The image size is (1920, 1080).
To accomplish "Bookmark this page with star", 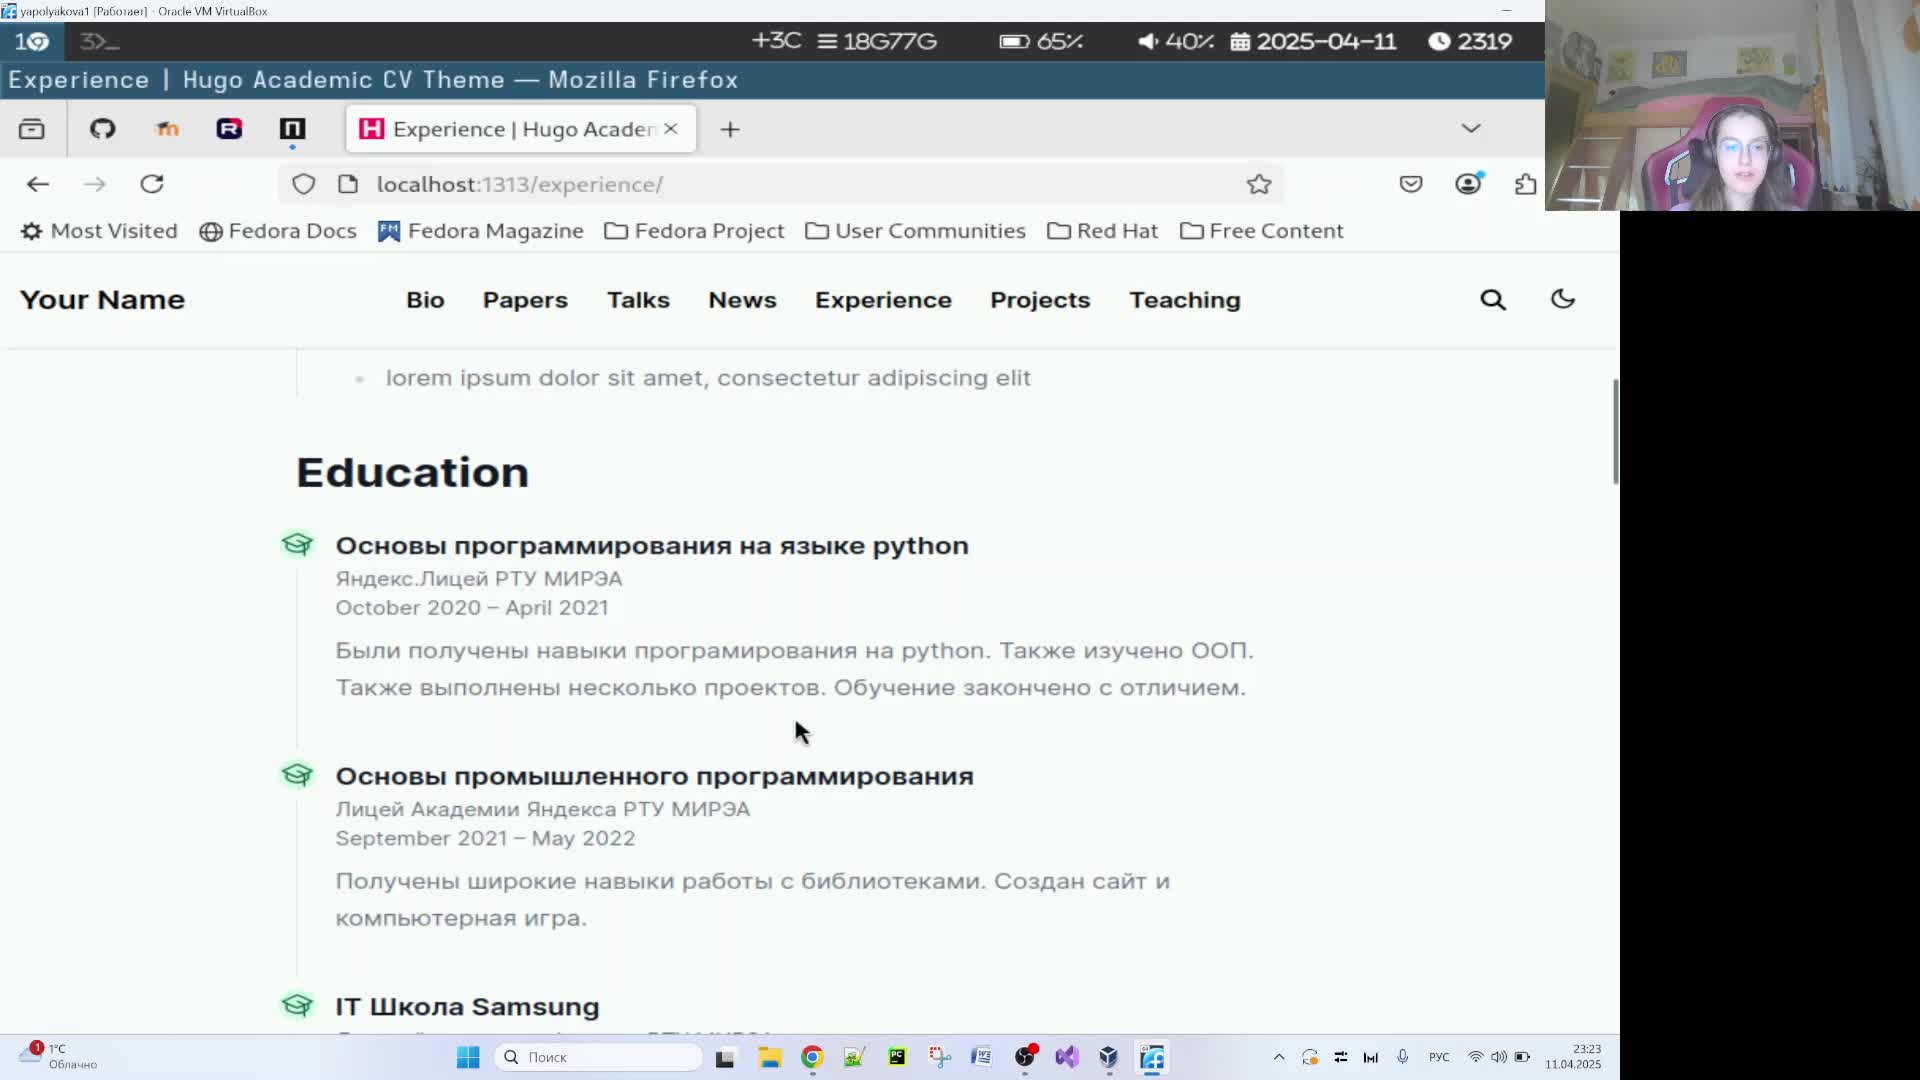I will (1259, 184).
